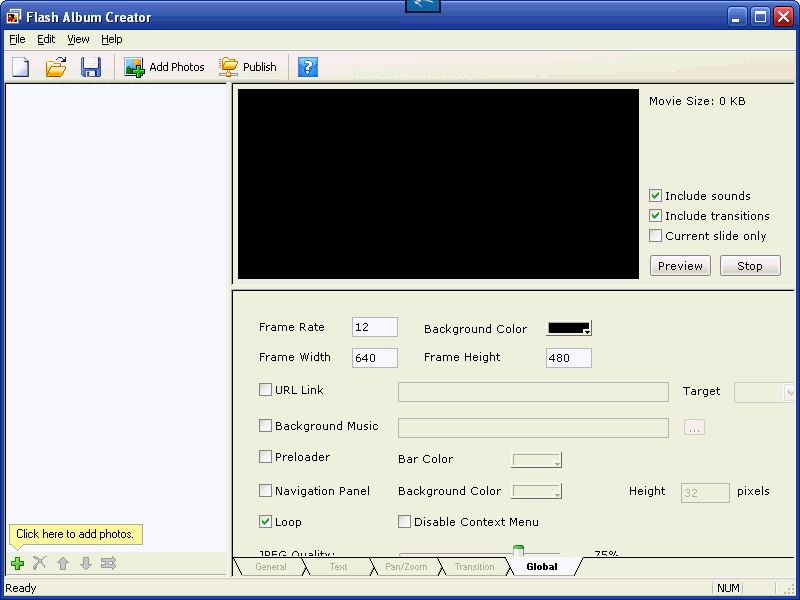Screen dimensions: 800x600
Task: Enable the Background Music checkbox
Action: (x=266, y=426)
